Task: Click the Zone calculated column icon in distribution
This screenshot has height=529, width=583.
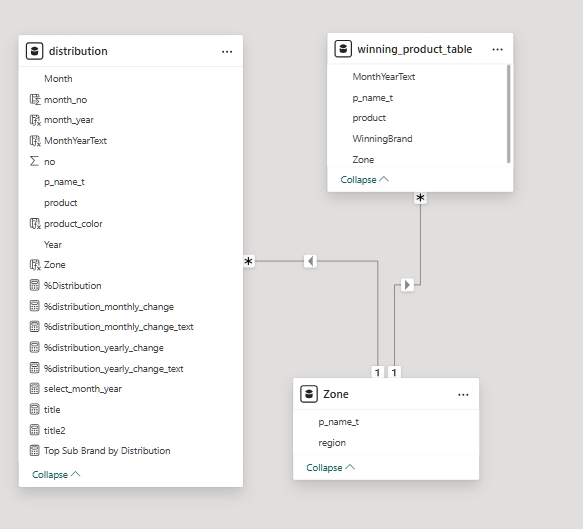Action: click(x=35, y=265)
